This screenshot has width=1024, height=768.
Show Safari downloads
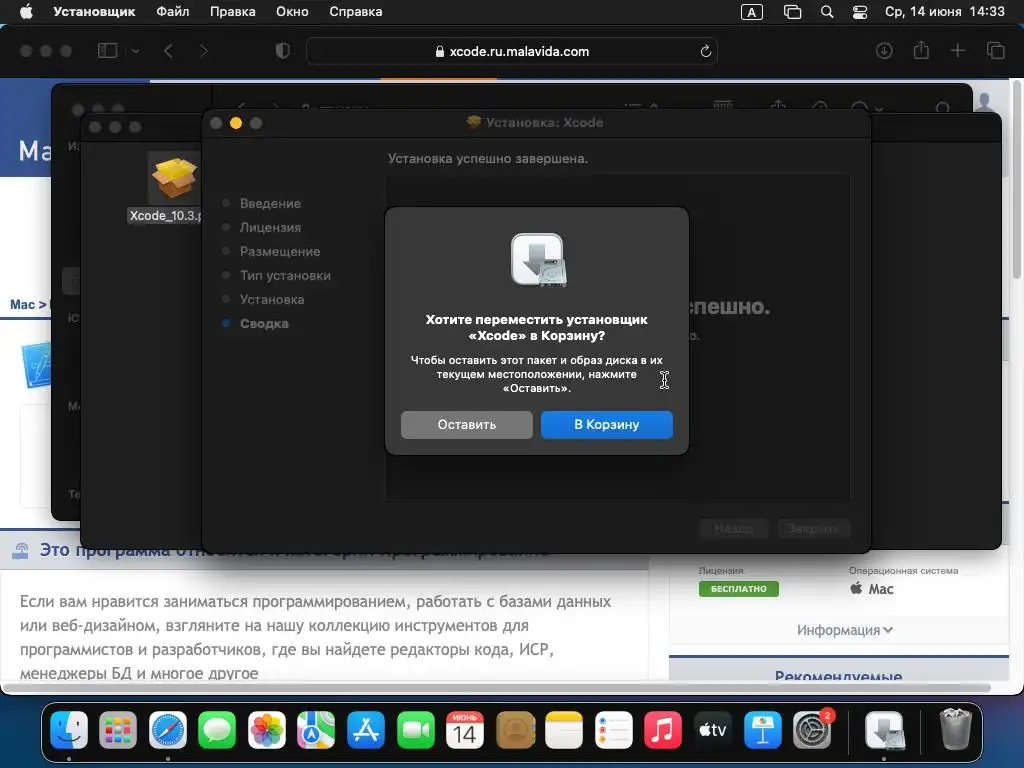(x=884, y=51)
